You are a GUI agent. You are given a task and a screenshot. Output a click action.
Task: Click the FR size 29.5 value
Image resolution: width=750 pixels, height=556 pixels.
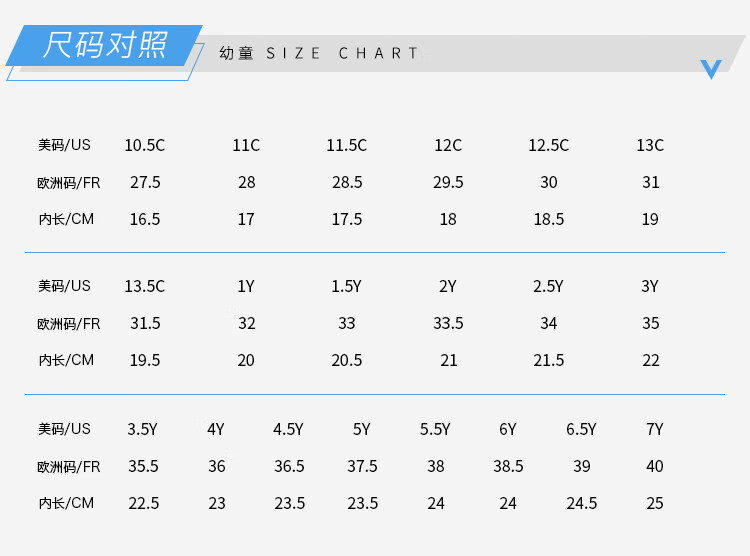click(x=448, y=182)
